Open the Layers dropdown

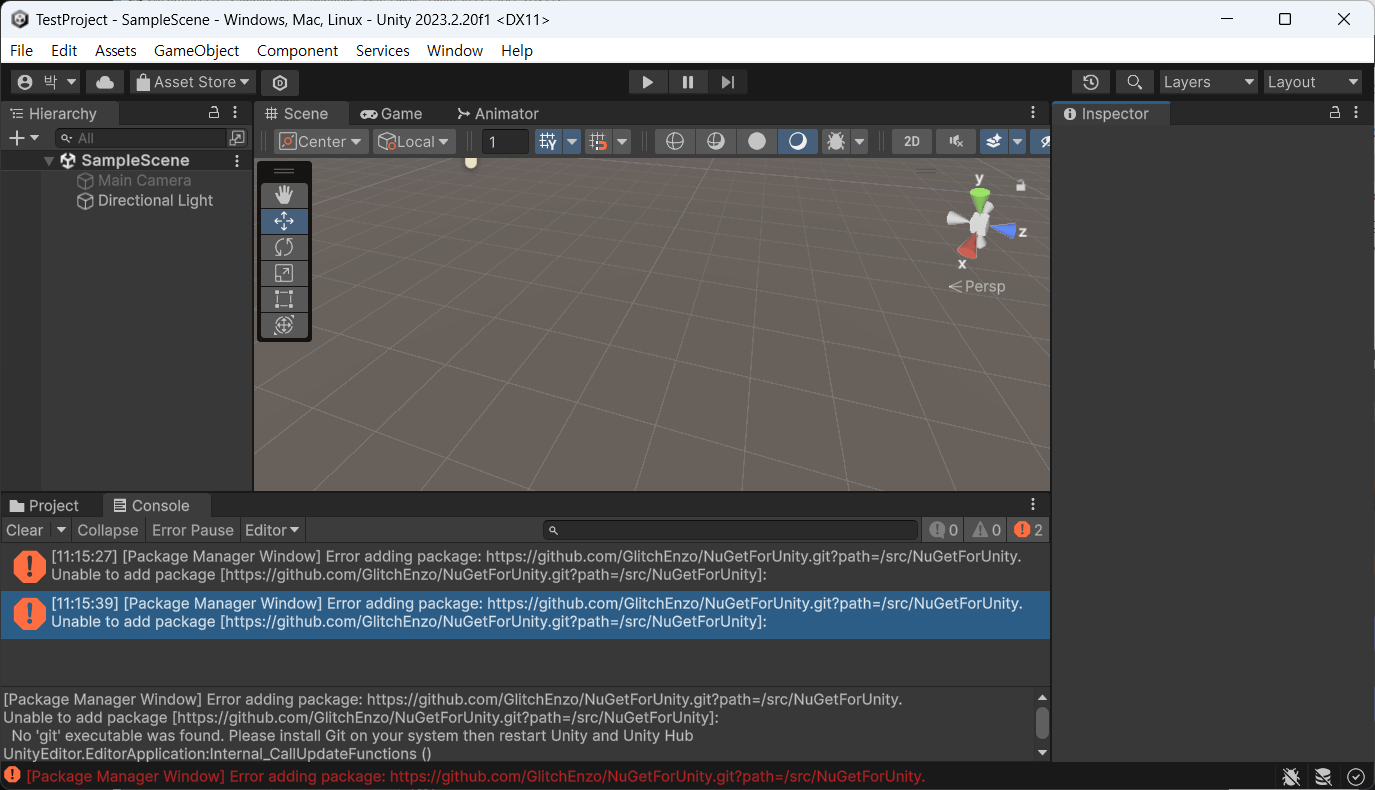pyautogui.click(x=1208, y=82)
